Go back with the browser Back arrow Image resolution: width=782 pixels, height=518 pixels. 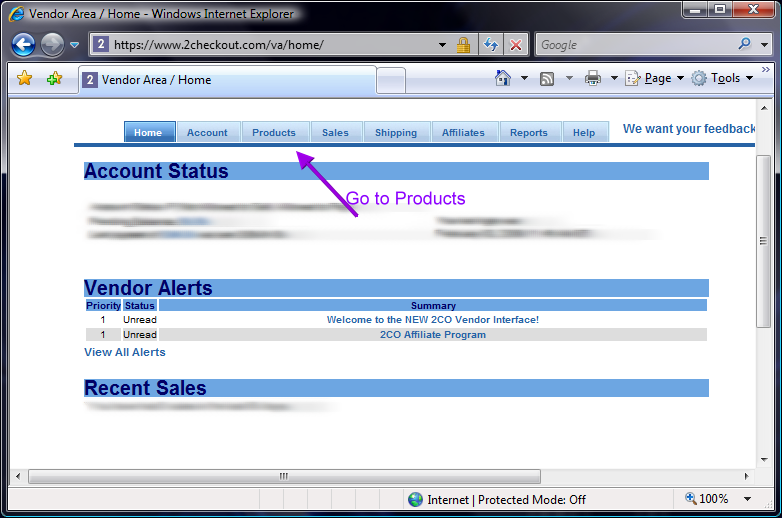pos(23,45)
